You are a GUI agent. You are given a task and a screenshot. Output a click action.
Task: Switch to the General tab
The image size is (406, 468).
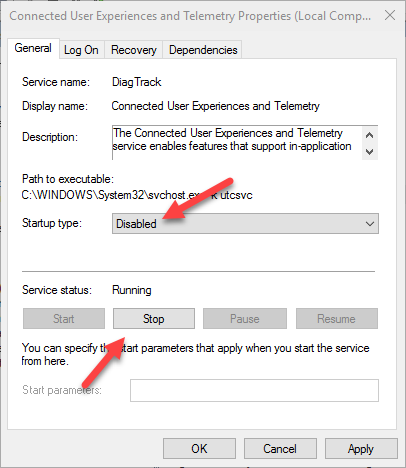coord(33,48)
